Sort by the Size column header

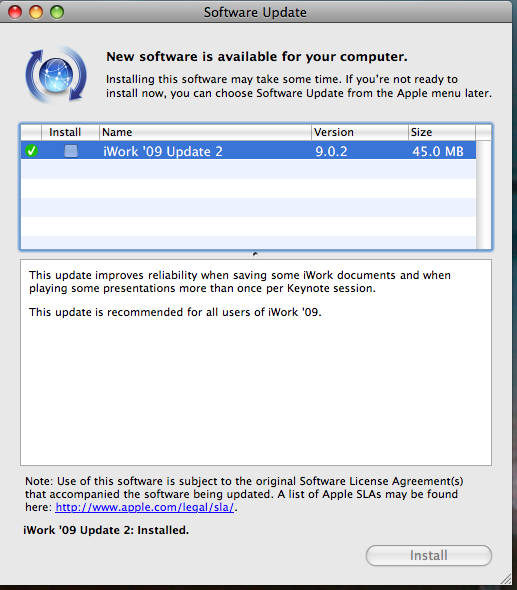coord(442,132)
